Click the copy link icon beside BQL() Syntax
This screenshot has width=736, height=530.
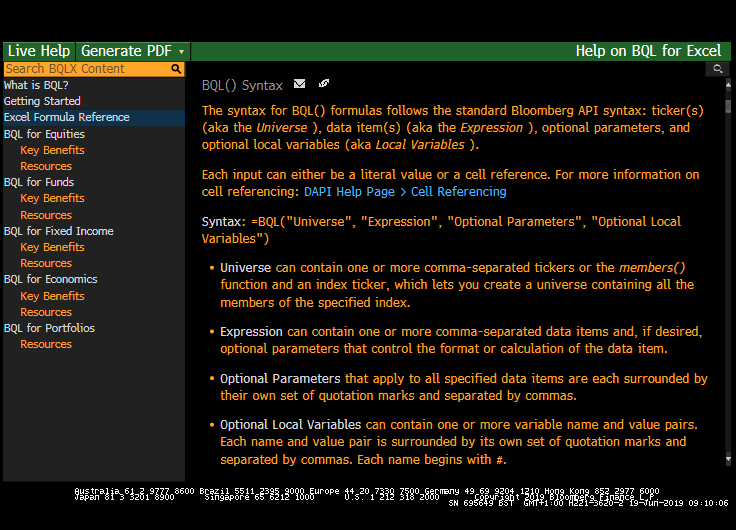(x=324, y=84)
